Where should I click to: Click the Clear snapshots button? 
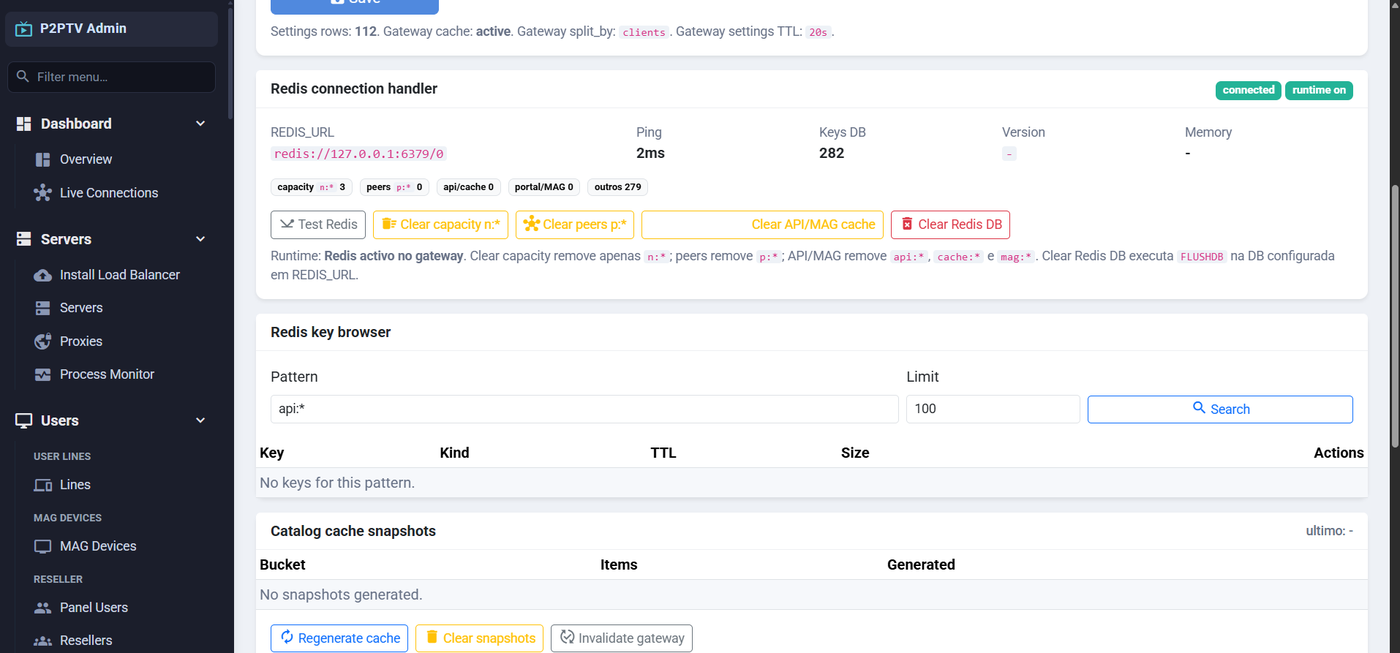coord(479,638)
